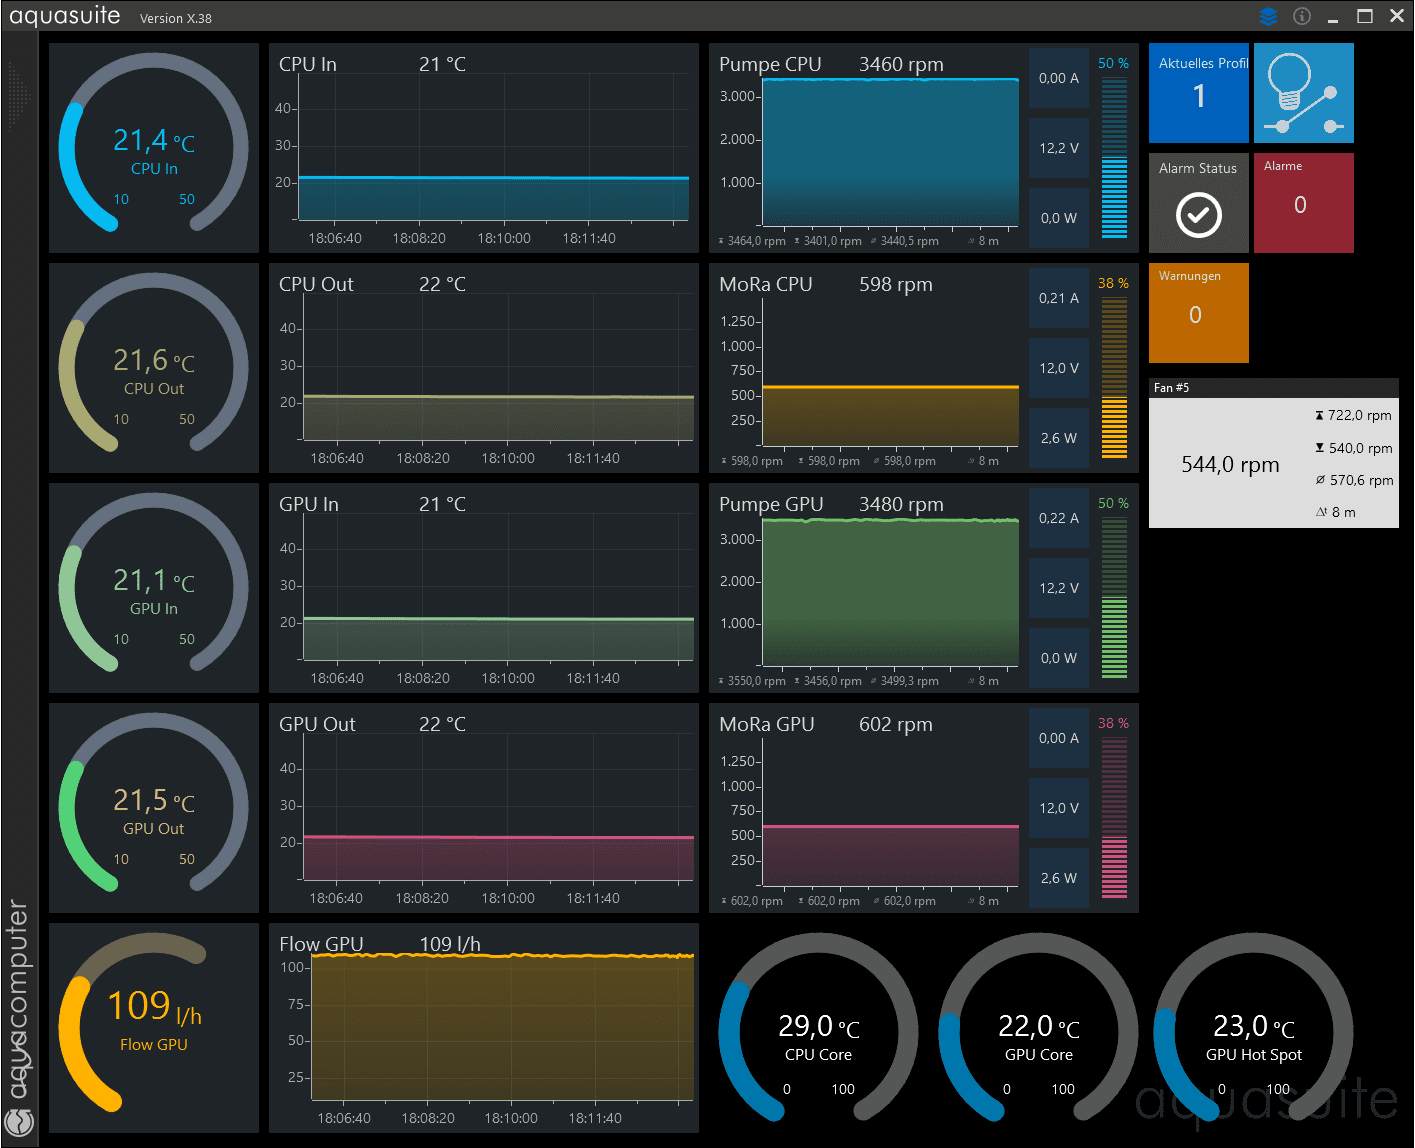The height and width of the screenshot is (1148, 1415).
Task: Click the 3480 rpm reading of Pumpe GPU
Action: 901,504
